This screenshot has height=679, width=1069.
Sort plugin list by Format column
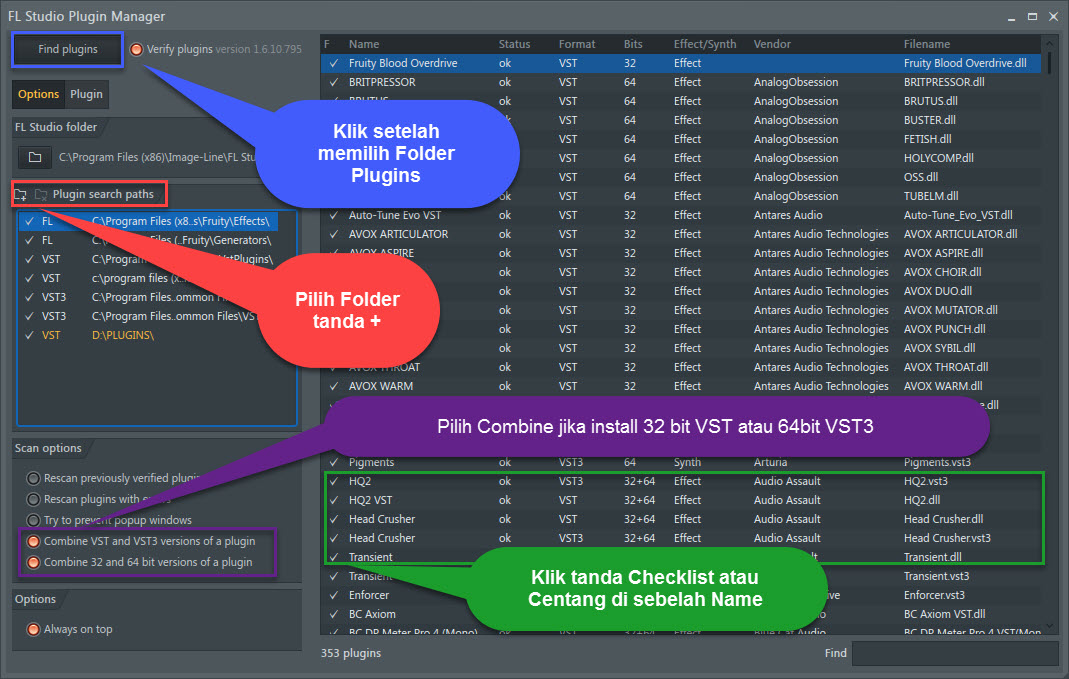tap(577, 44)
